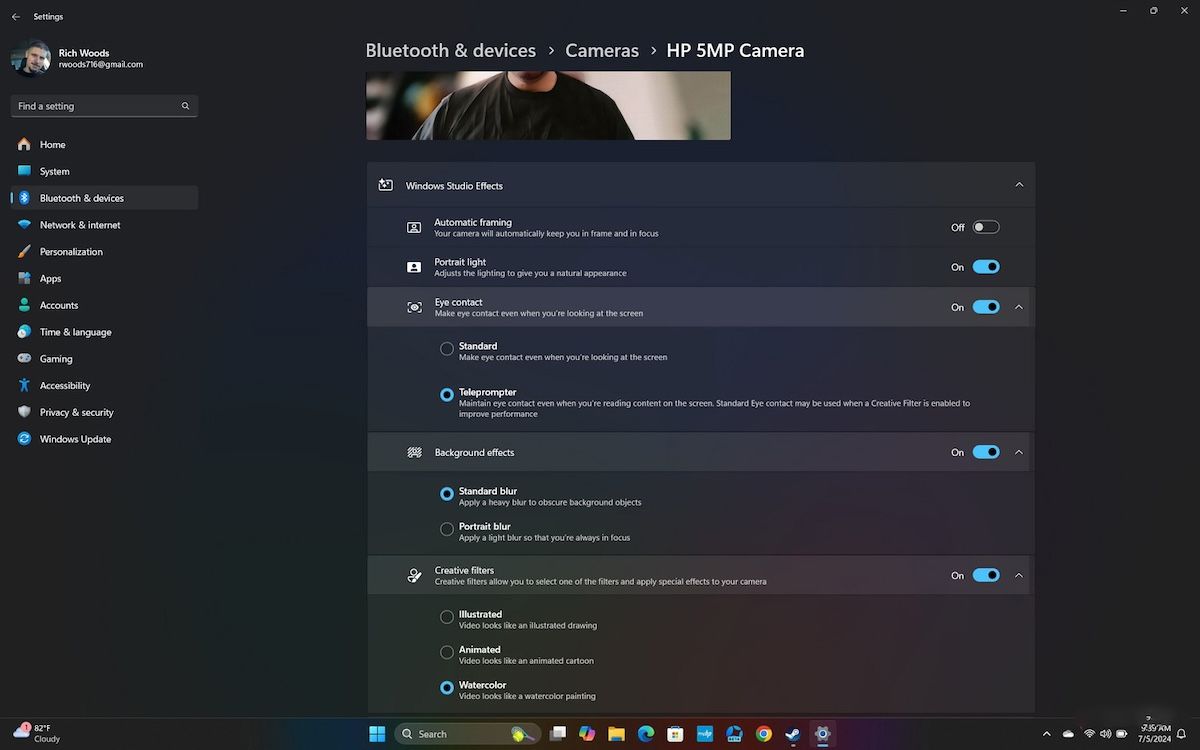
Task: Open Wi-Fi network tray icon
Action: click(x=1089, y=734)
